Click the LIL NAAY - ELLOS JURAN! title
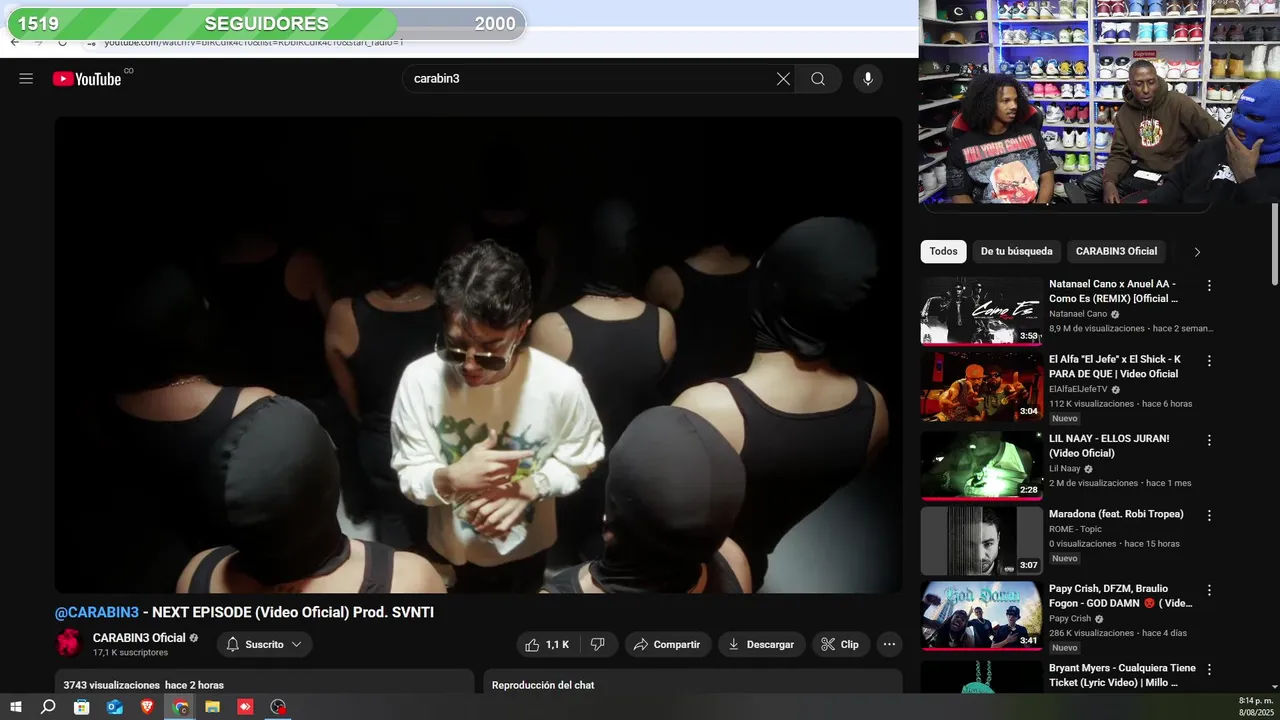This screenshot has height=720, width=1280. pyautogui.click(x=1109, y=446)
